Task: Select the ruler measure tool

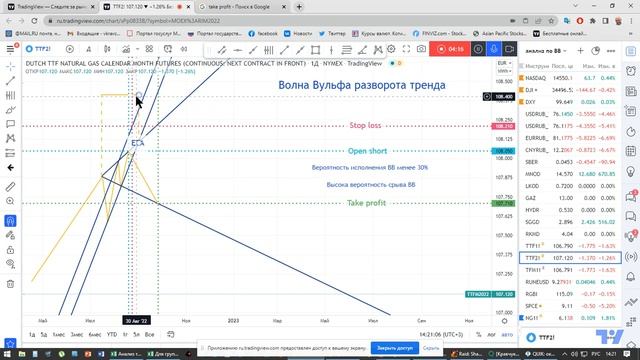Action: point(10,187)
